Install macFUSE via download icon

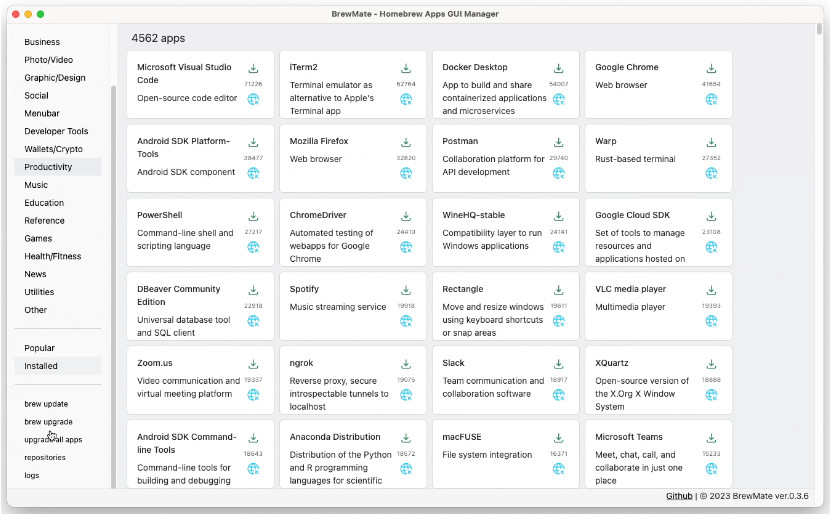(558, 438)
